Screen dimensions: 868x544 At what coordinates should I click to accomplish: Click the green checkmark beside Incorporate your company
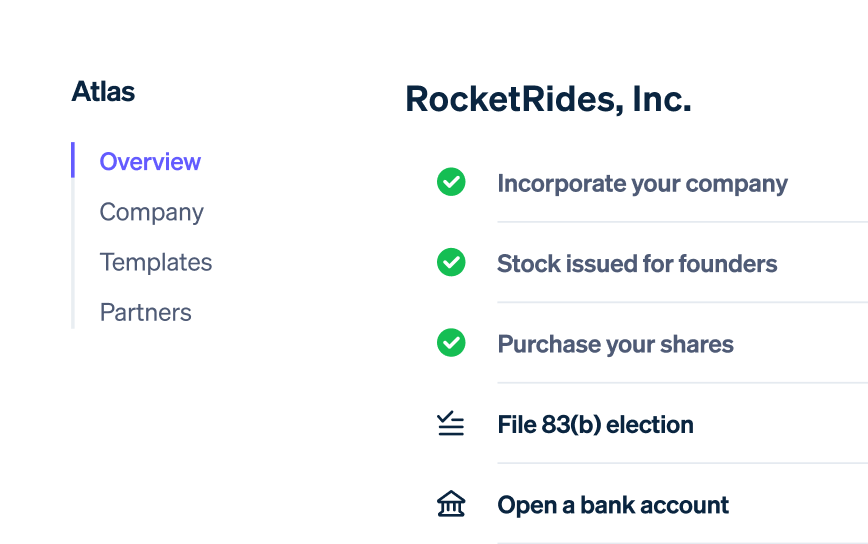tap(451, 182)
